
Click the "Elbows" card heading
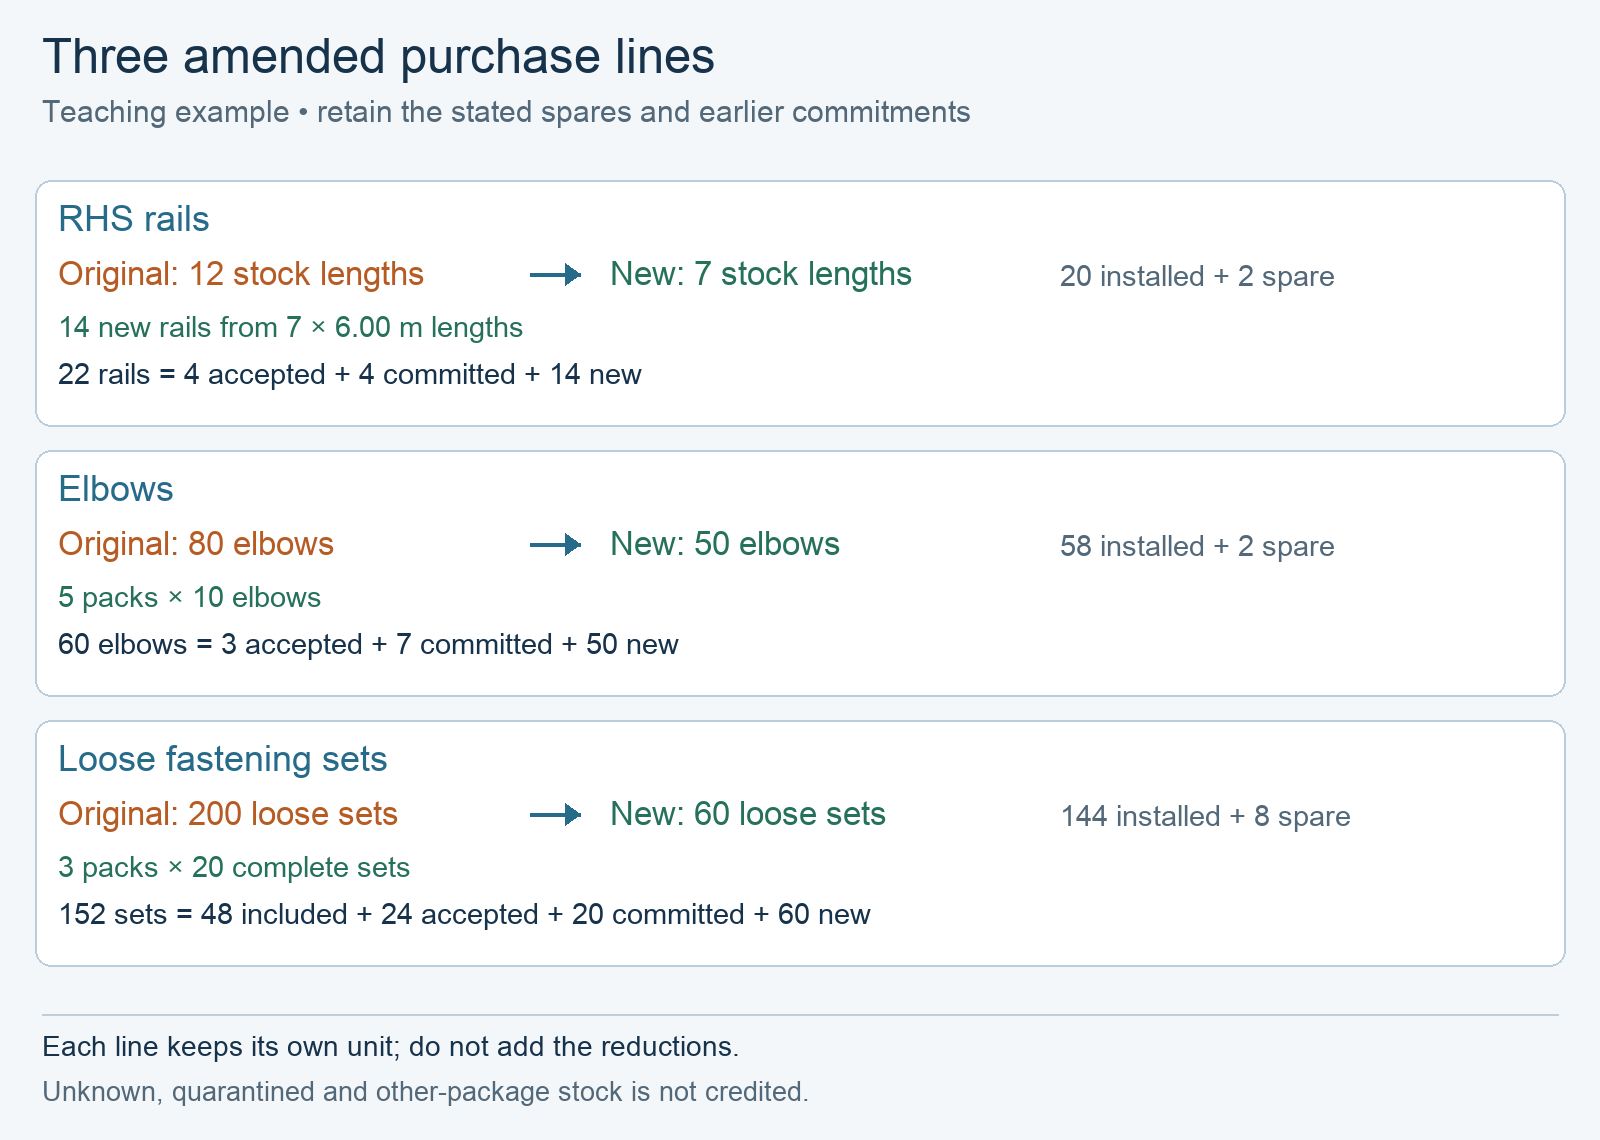click(x=116, y=489)
